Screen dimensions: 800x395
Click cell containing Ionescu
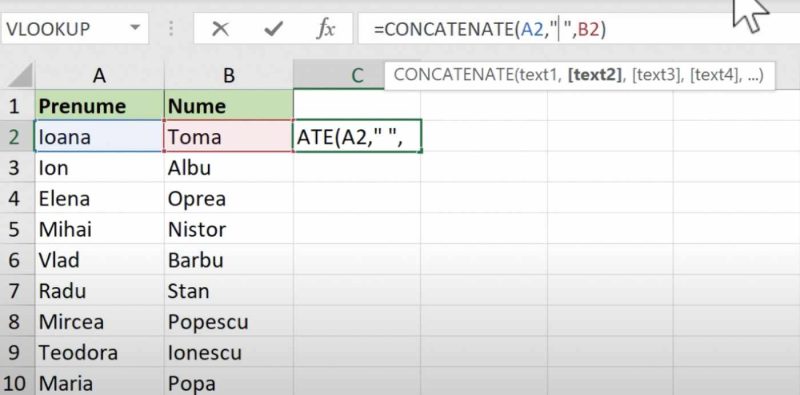coord(229,353)
